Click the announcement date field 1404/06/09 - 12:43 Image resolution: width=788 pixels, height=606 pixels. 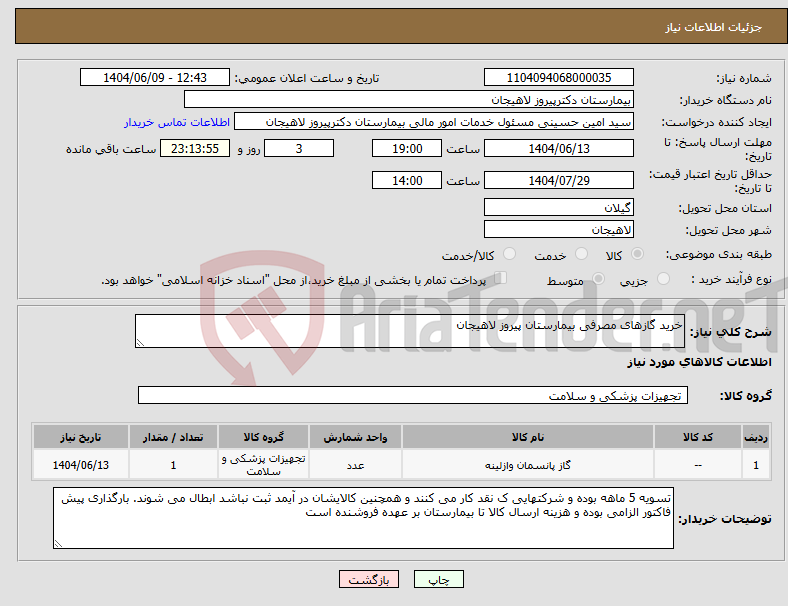click(x=155, y=77)
